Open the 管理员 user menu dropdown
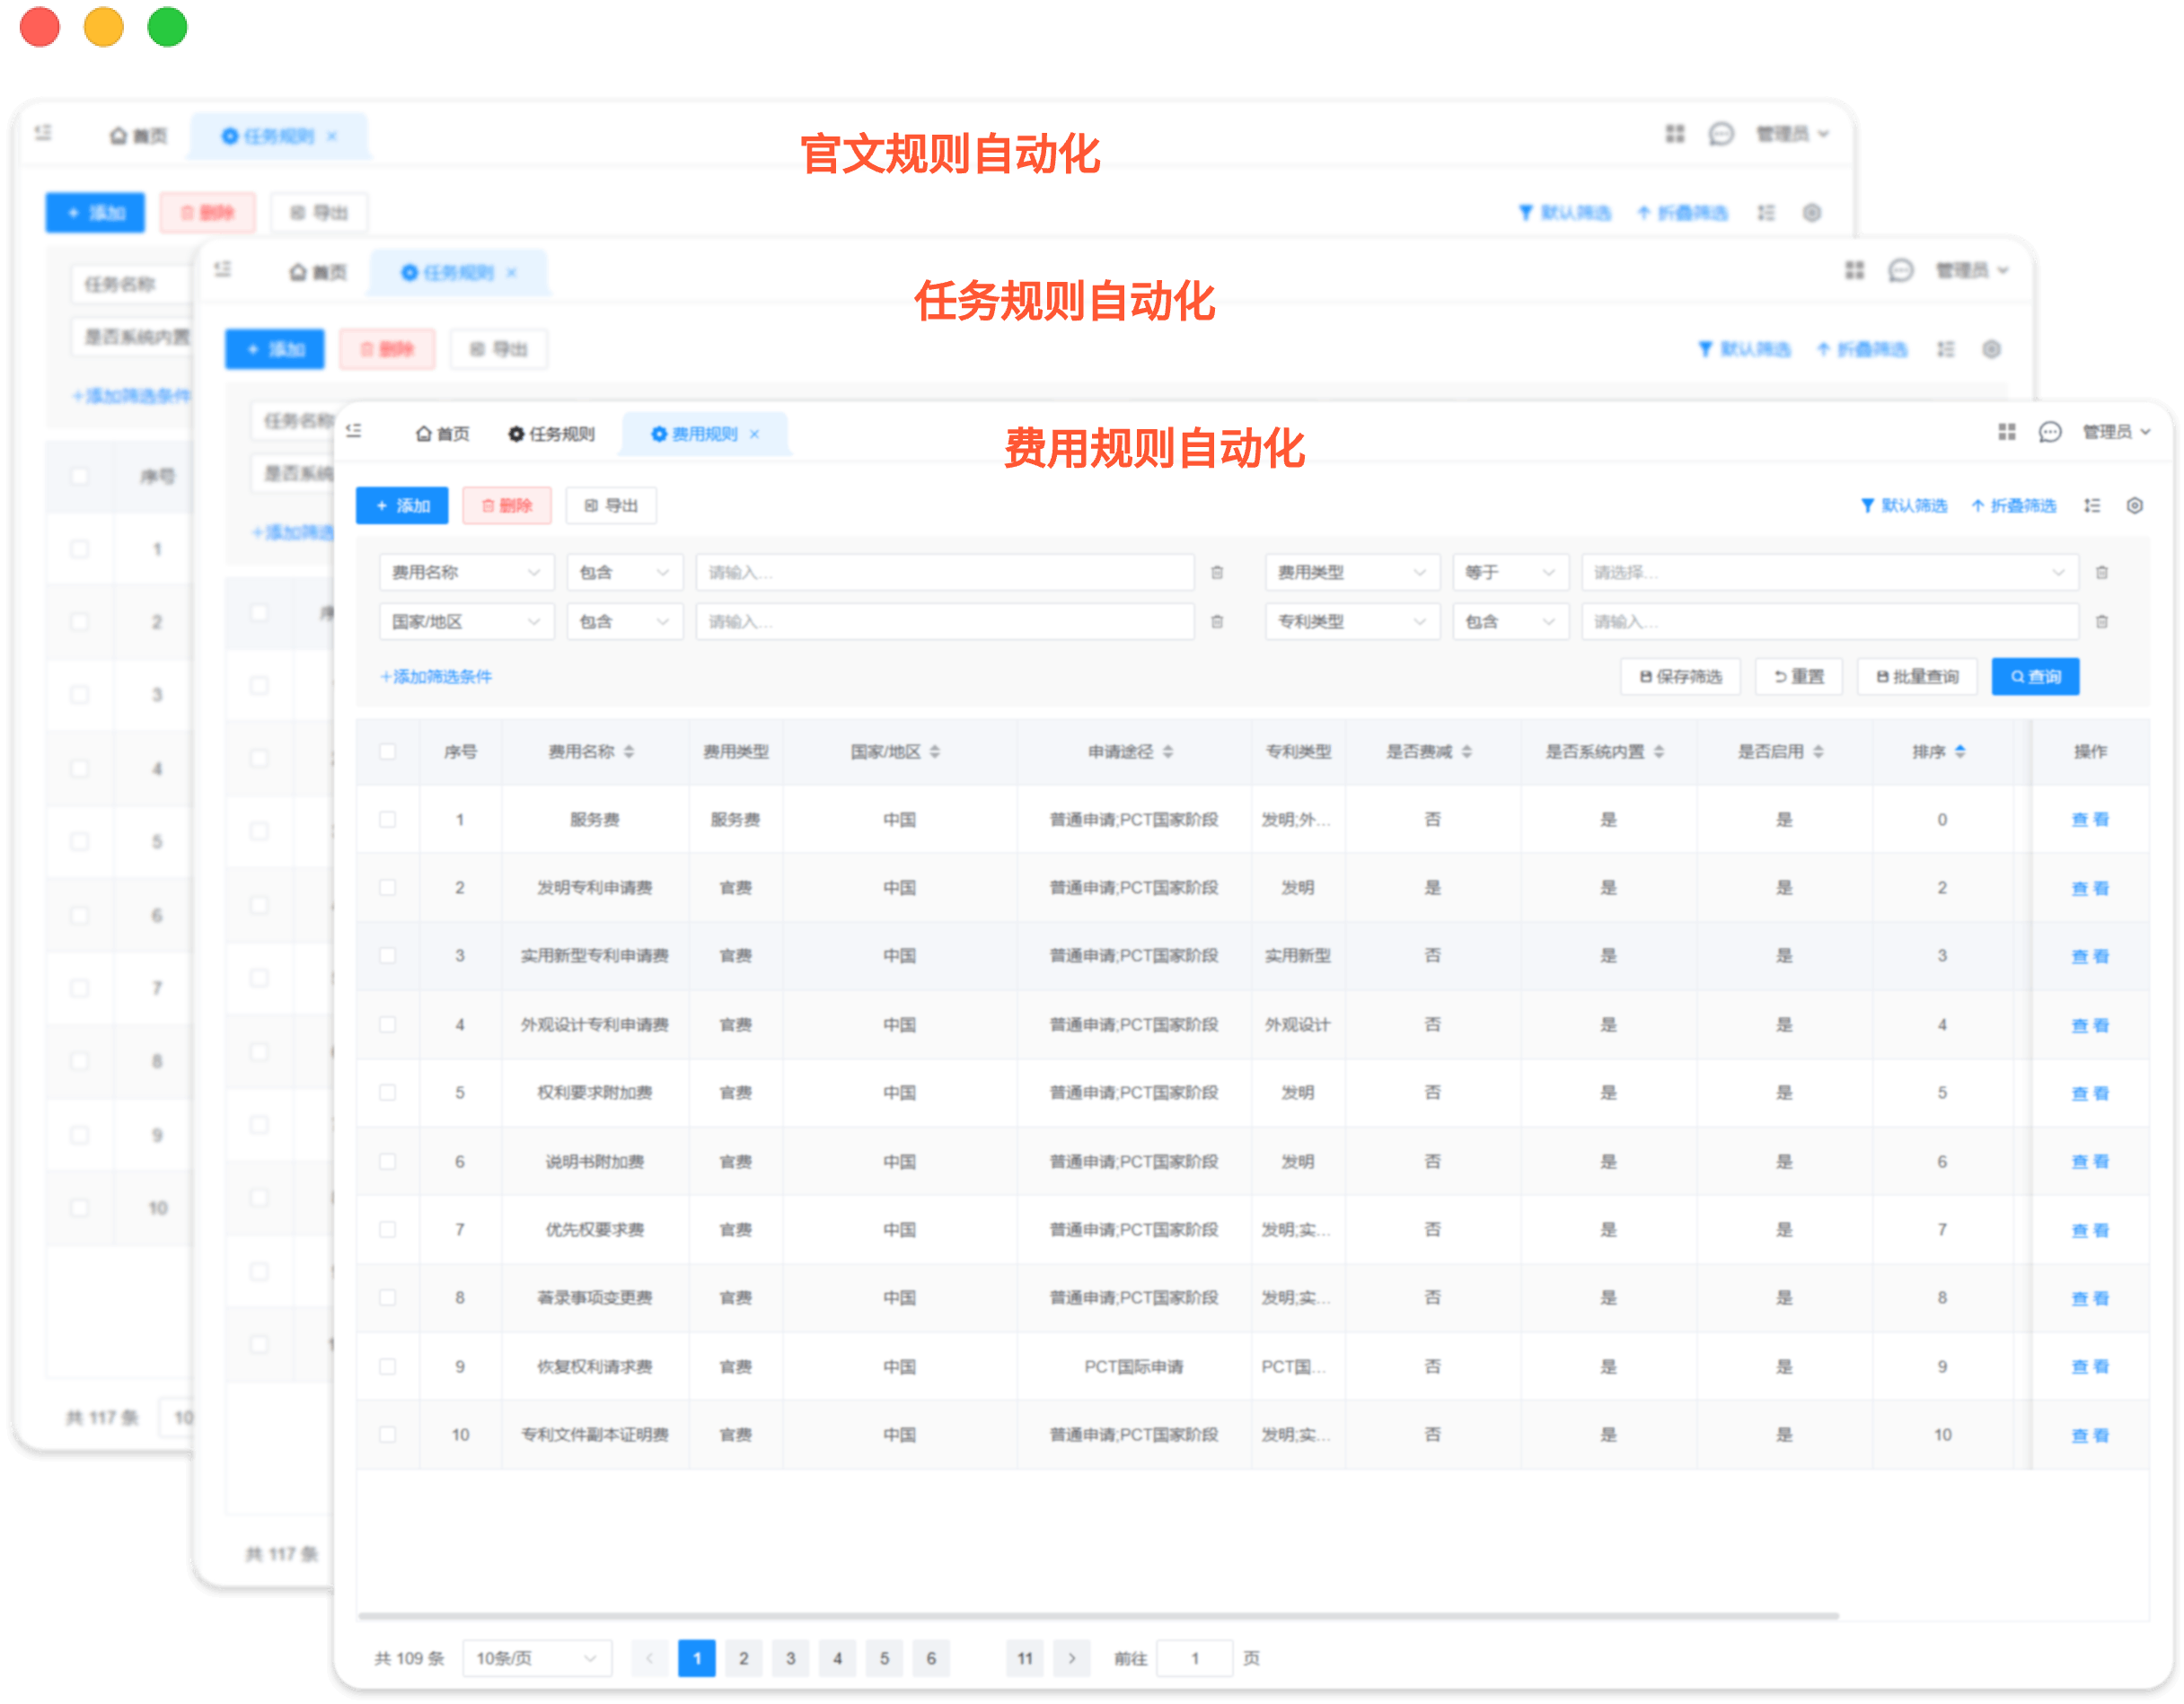Image resolution: width=2184 pixels, height=1704 pixels. pyautogui.click(x=2110, y=432)
